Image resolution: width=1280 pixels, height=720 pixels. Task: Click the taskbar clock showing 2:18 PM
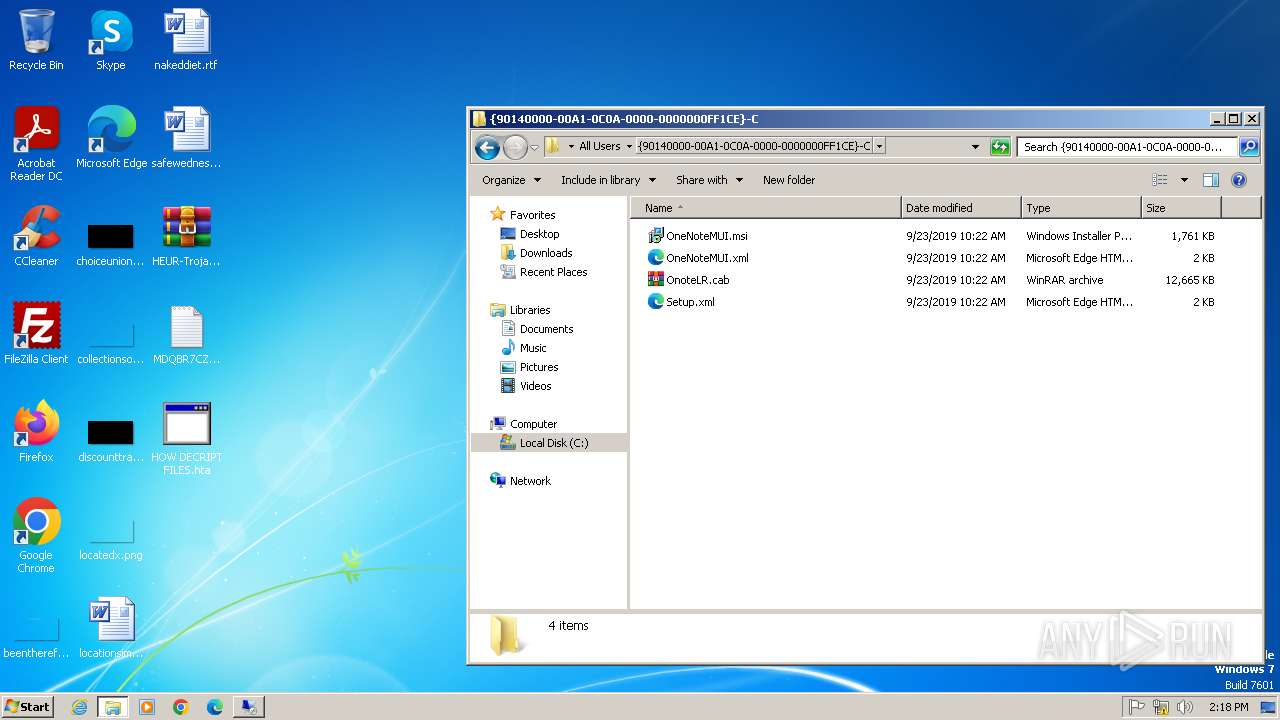coord(1228,707)
